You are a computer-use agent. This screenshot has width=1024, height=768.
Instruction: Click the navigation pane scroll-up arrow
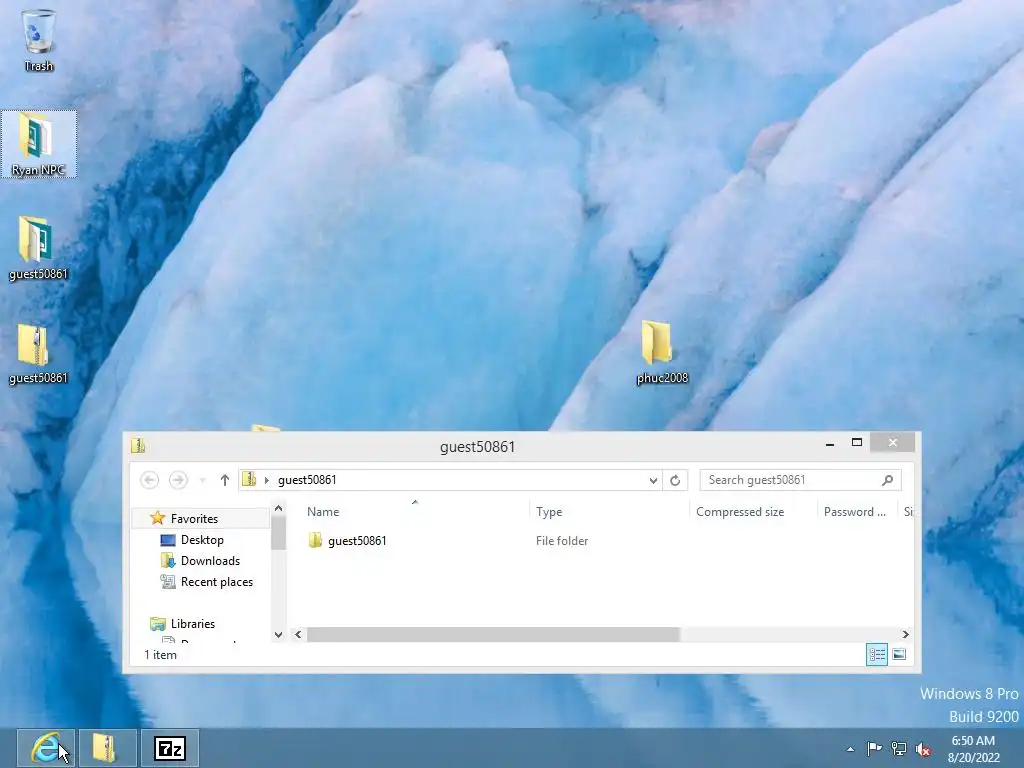[x=278, y=508]
